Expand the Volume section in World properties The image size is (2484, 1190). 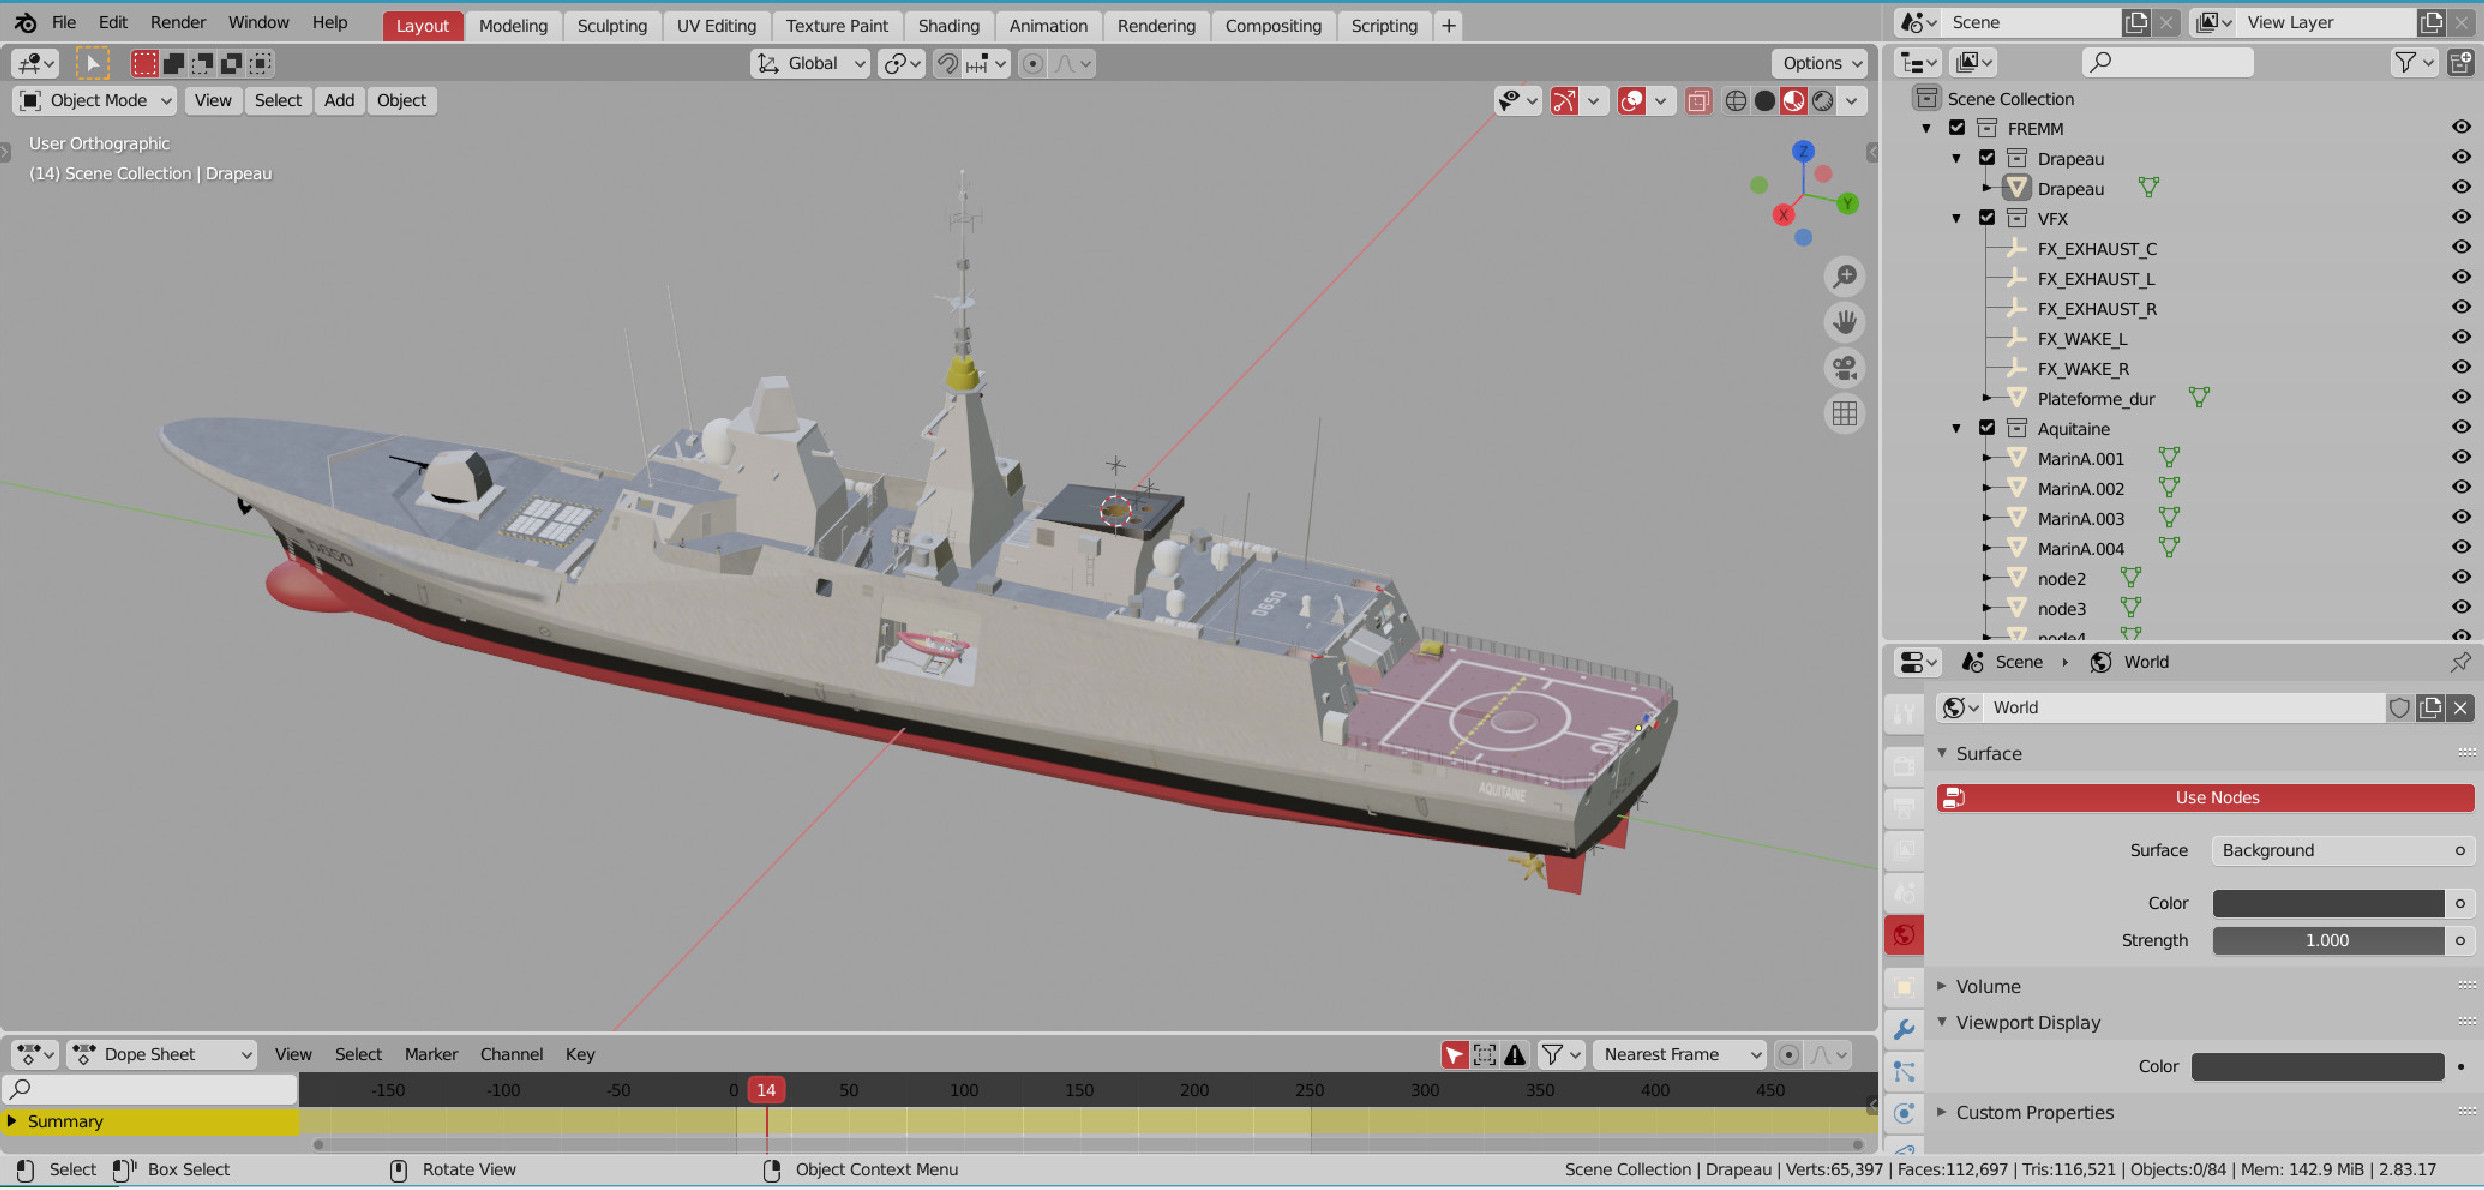1987,986
